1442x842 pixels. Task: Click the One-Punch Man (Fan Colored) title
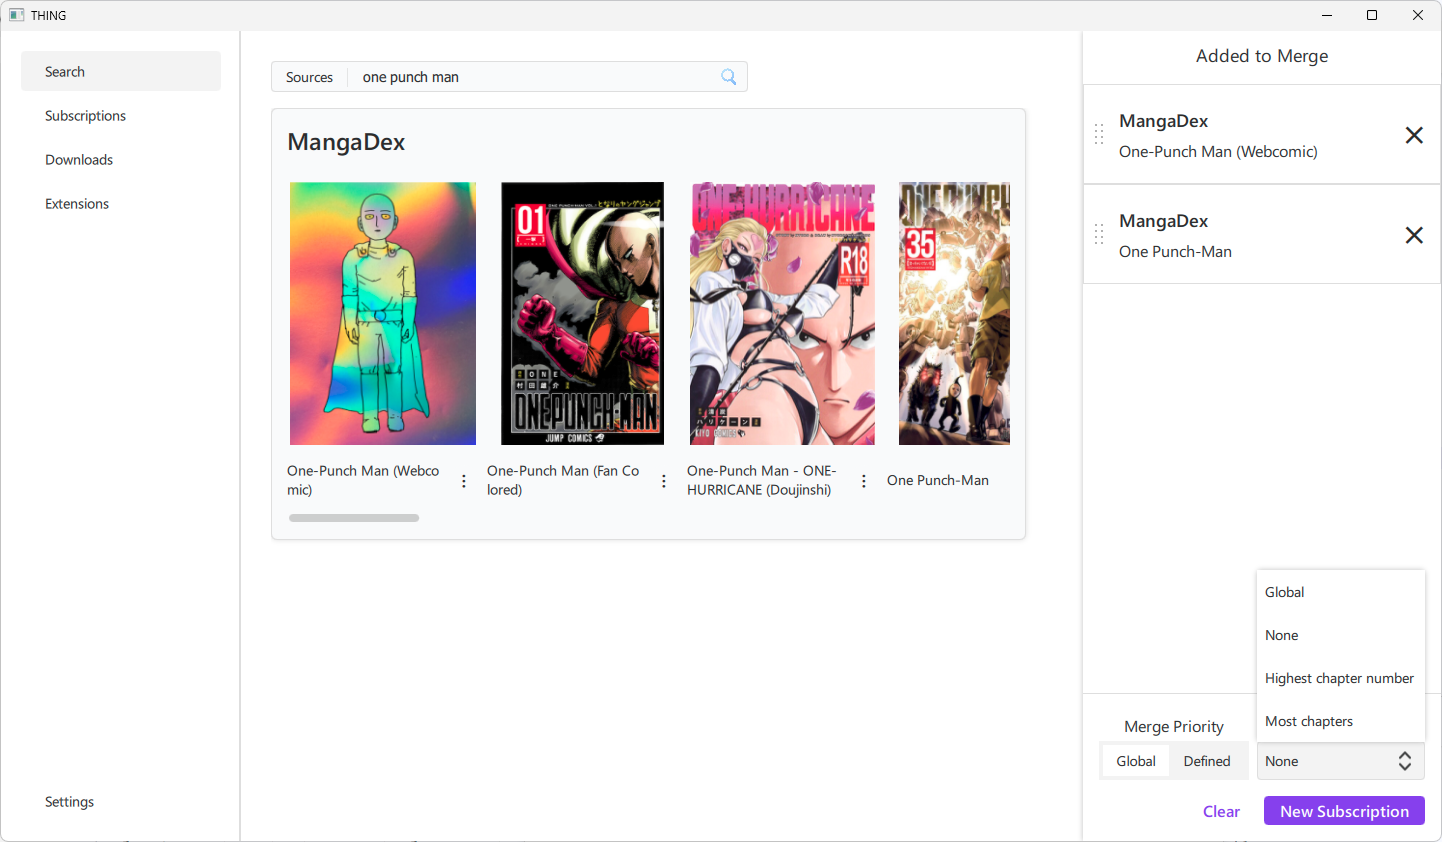tap(563, 480)
